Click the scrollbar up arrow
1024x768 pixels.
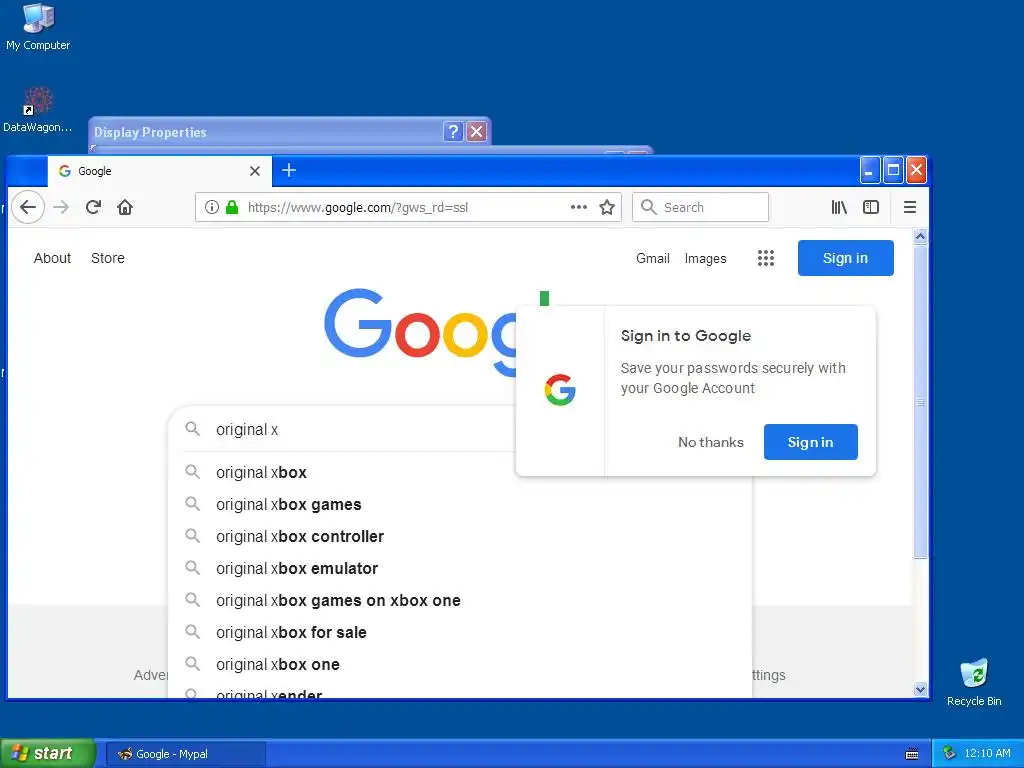[920, 236]
